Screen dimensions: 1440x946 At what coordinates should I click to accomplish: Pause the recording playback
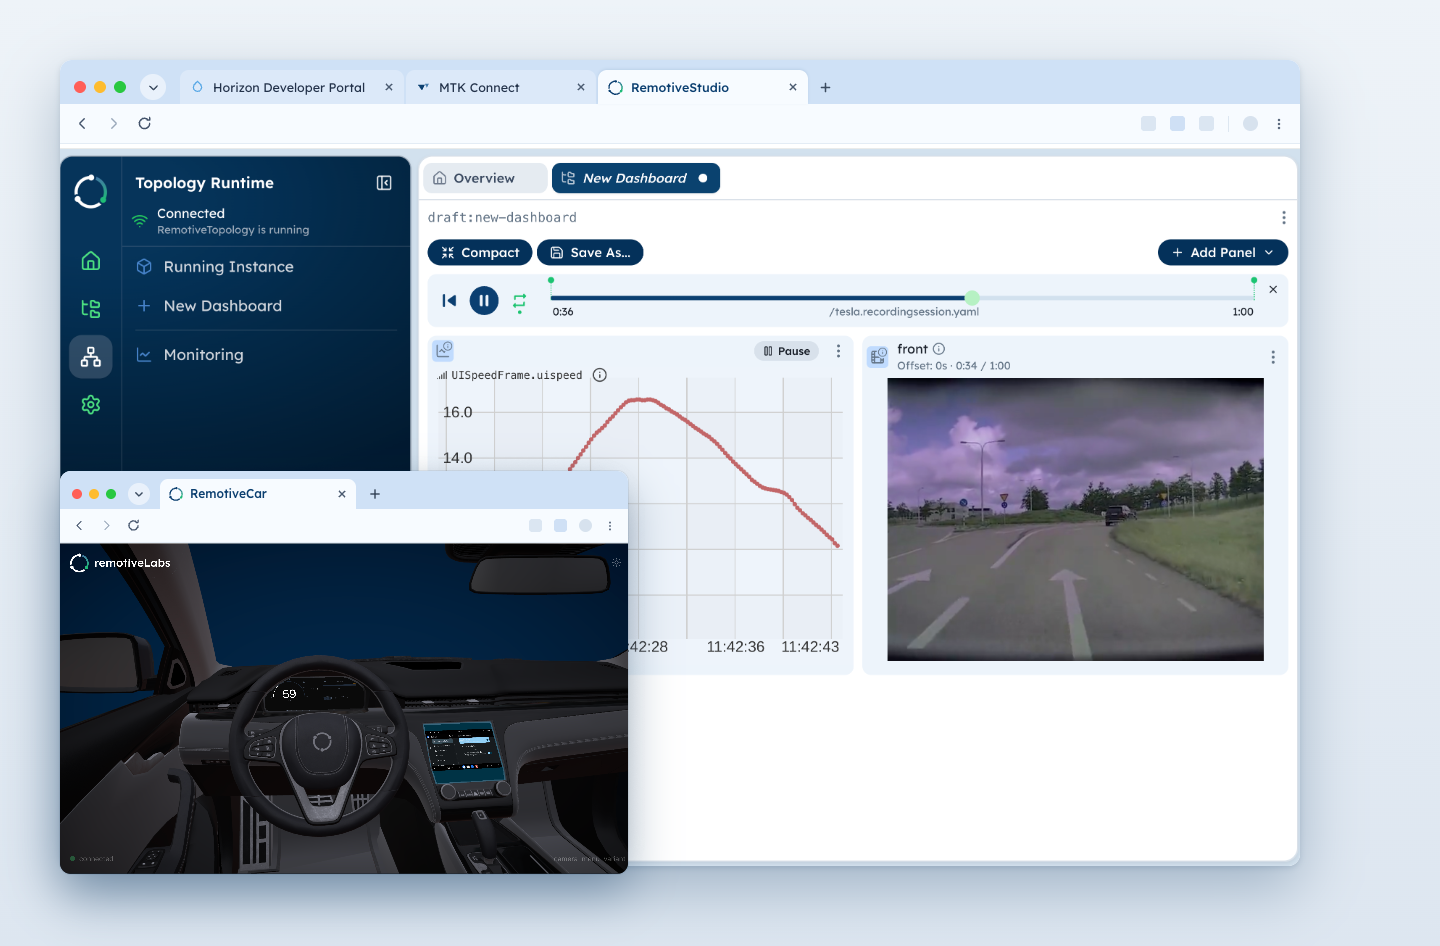click(x=484, y=301)
